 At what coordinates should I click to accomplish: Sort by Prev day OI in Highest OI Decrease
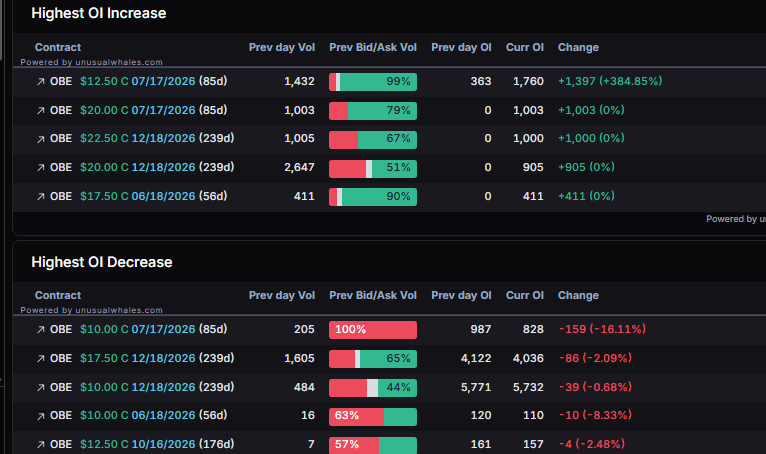461,295
